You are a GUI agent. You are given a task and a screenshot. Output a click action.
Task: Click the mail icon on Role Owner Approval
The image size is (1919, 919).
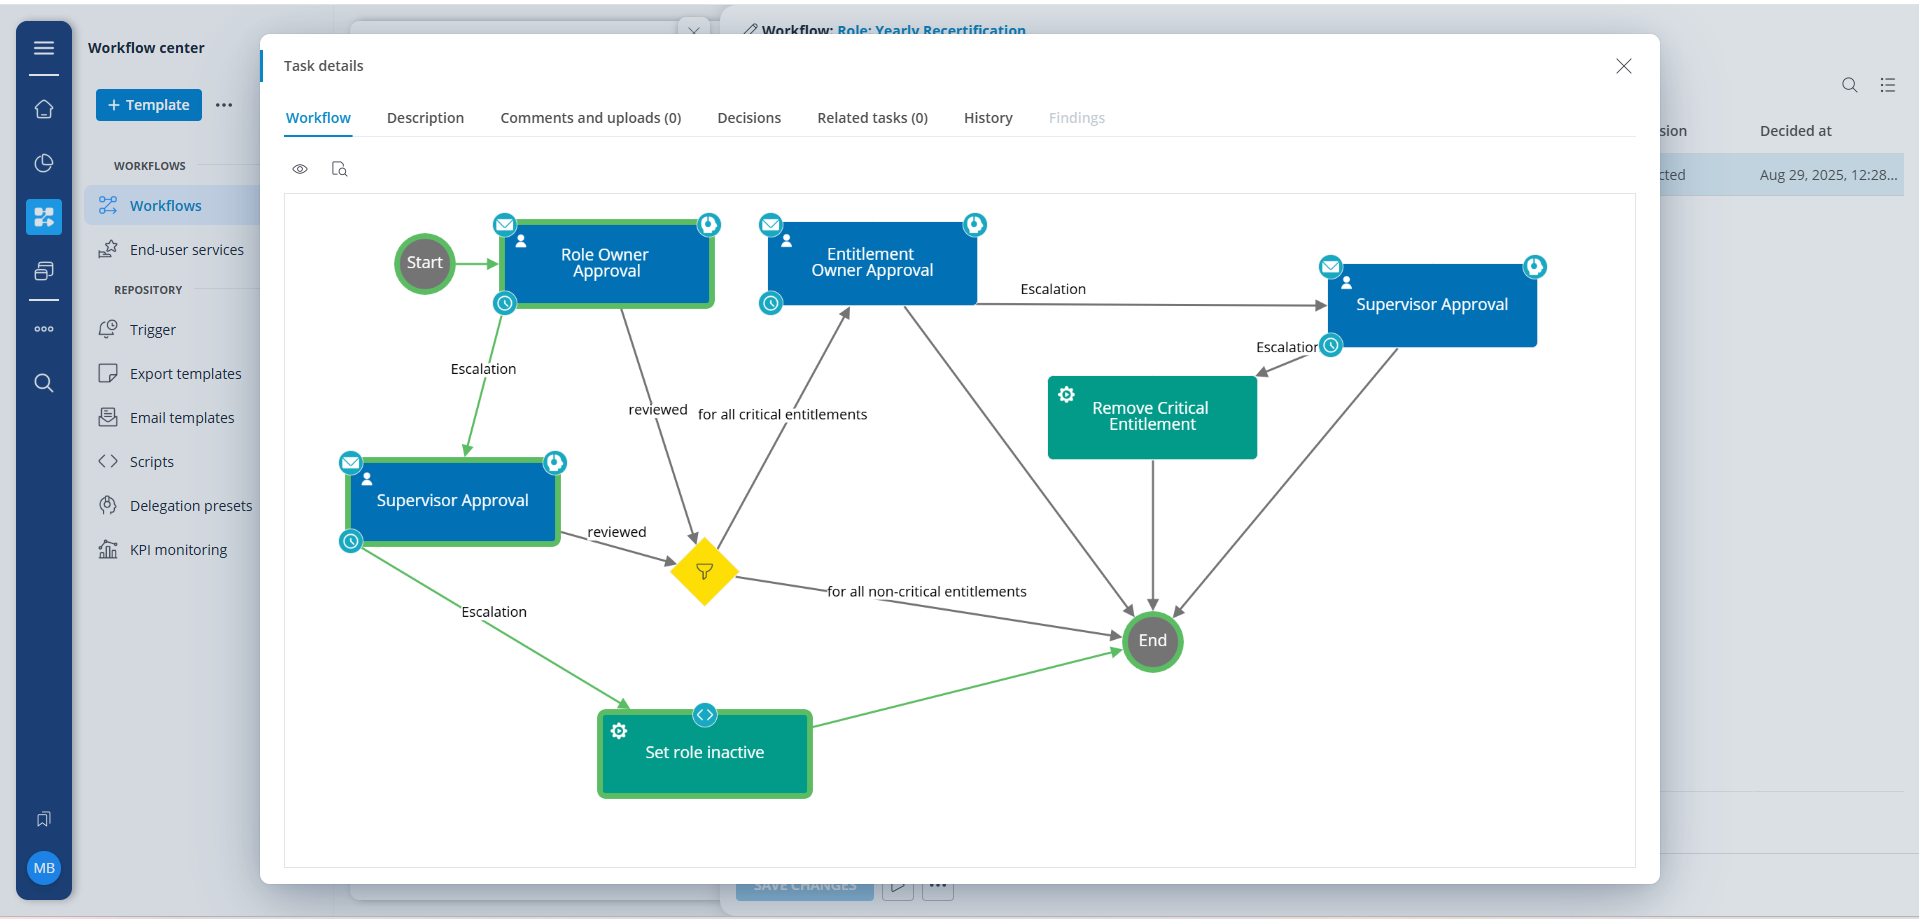pos(505,224)
